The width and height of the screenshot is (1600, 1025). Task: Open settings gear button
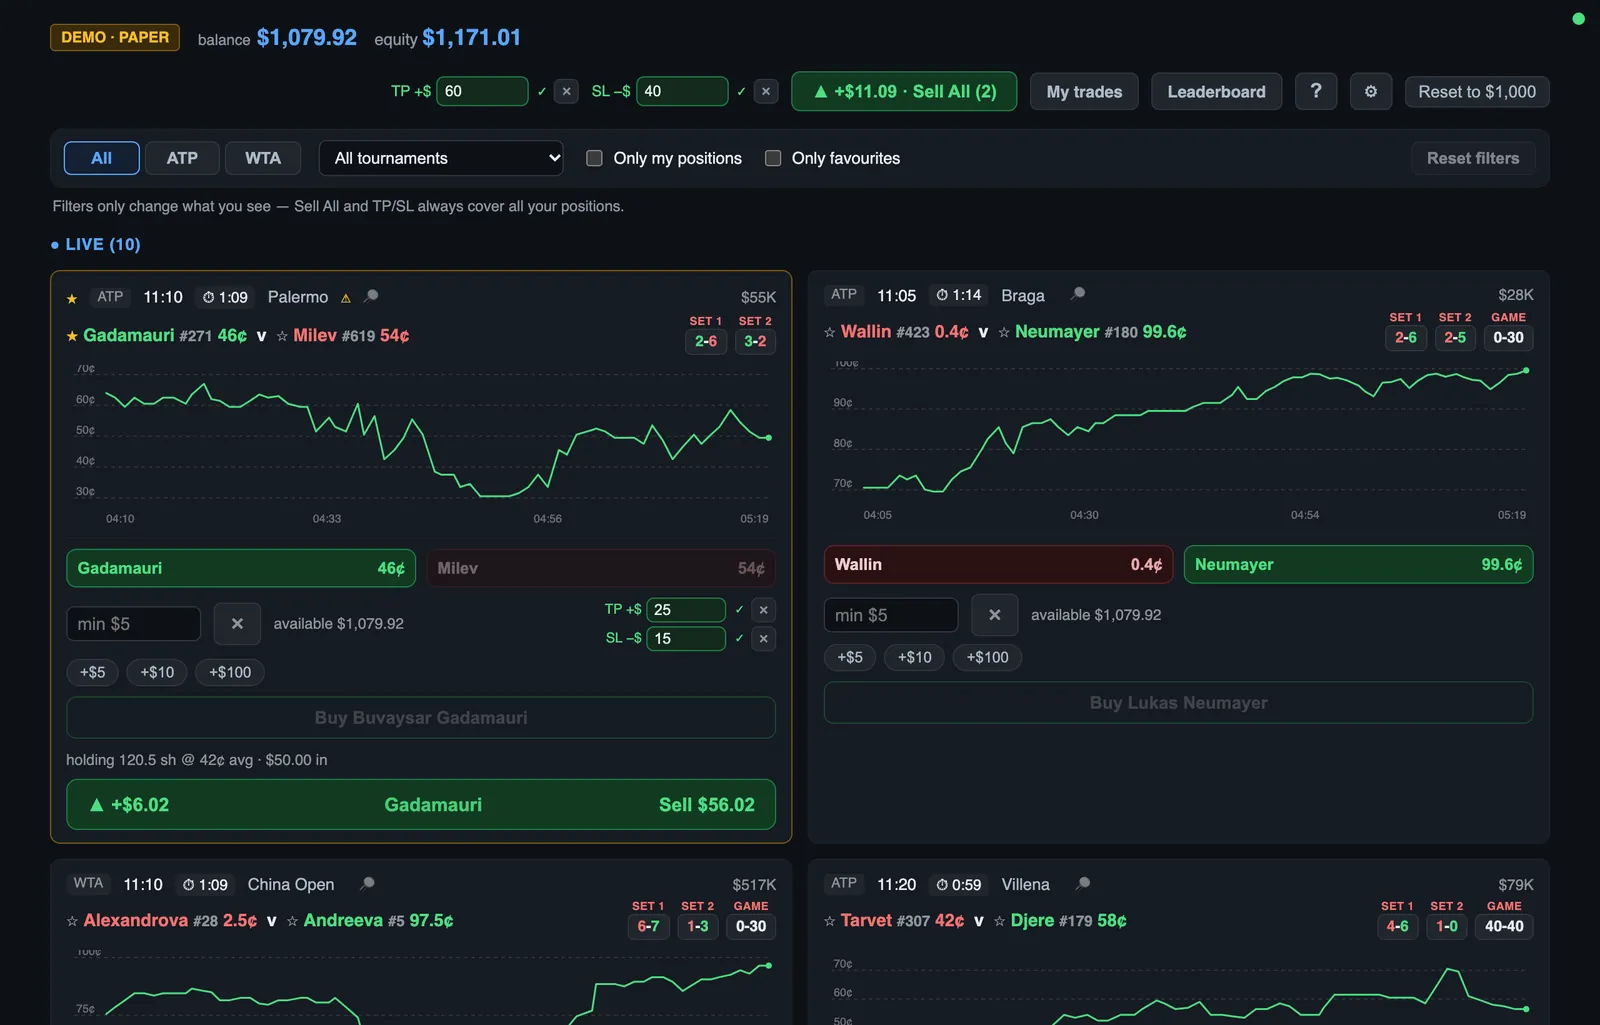pos(1371,91)
